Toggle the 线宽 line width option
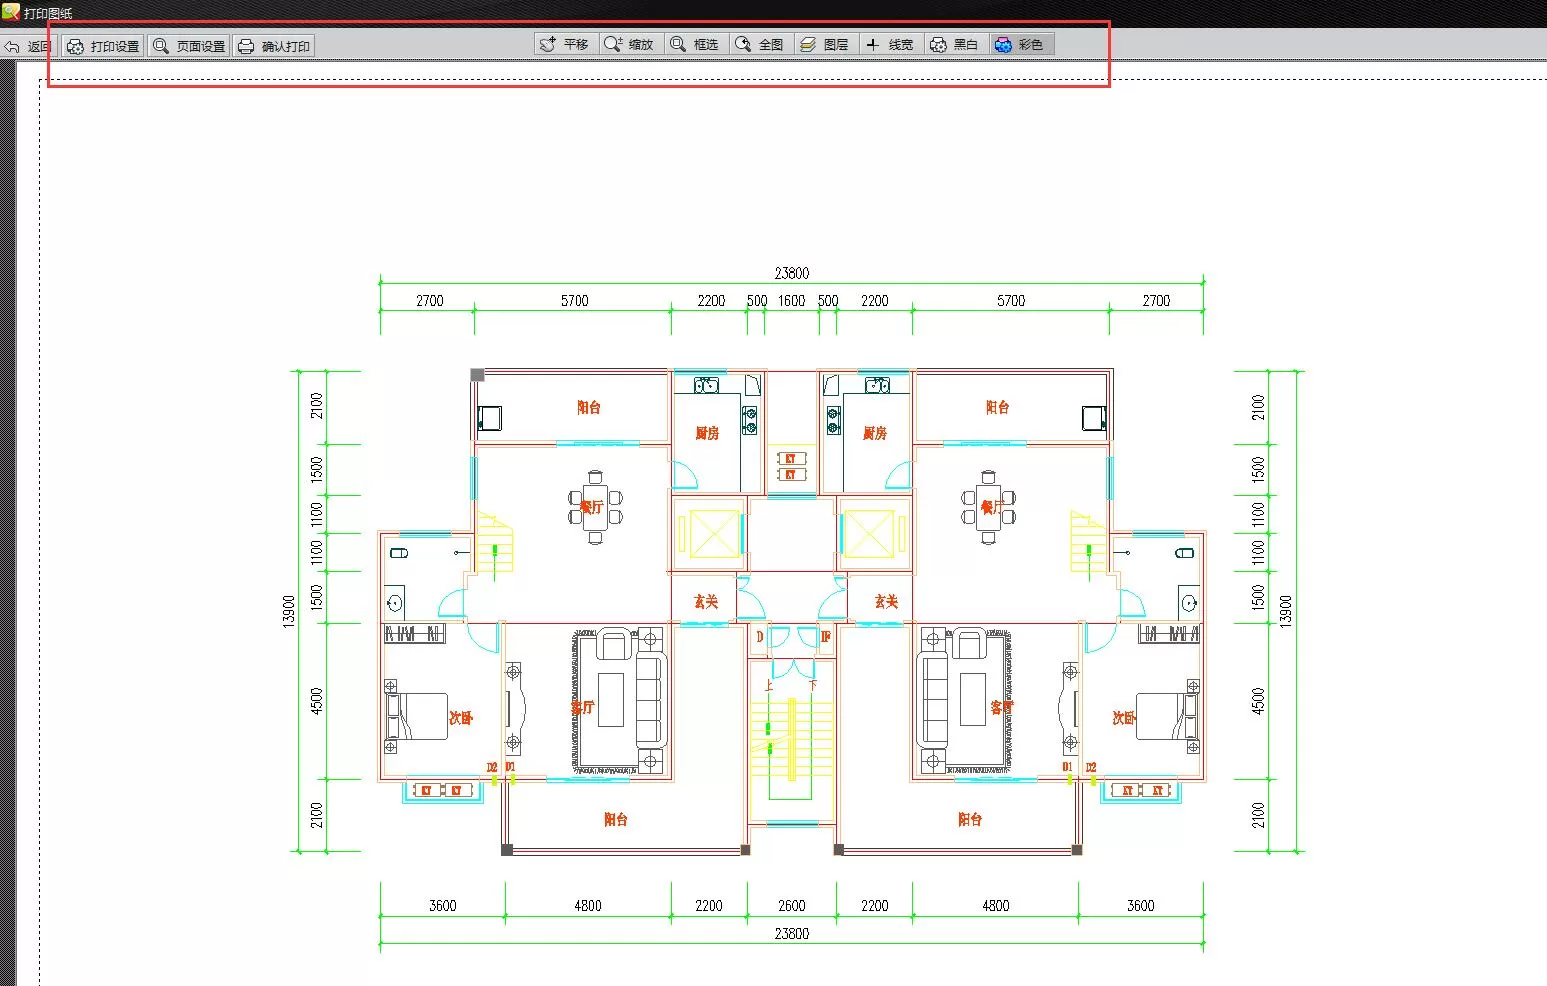 point(891,44)
